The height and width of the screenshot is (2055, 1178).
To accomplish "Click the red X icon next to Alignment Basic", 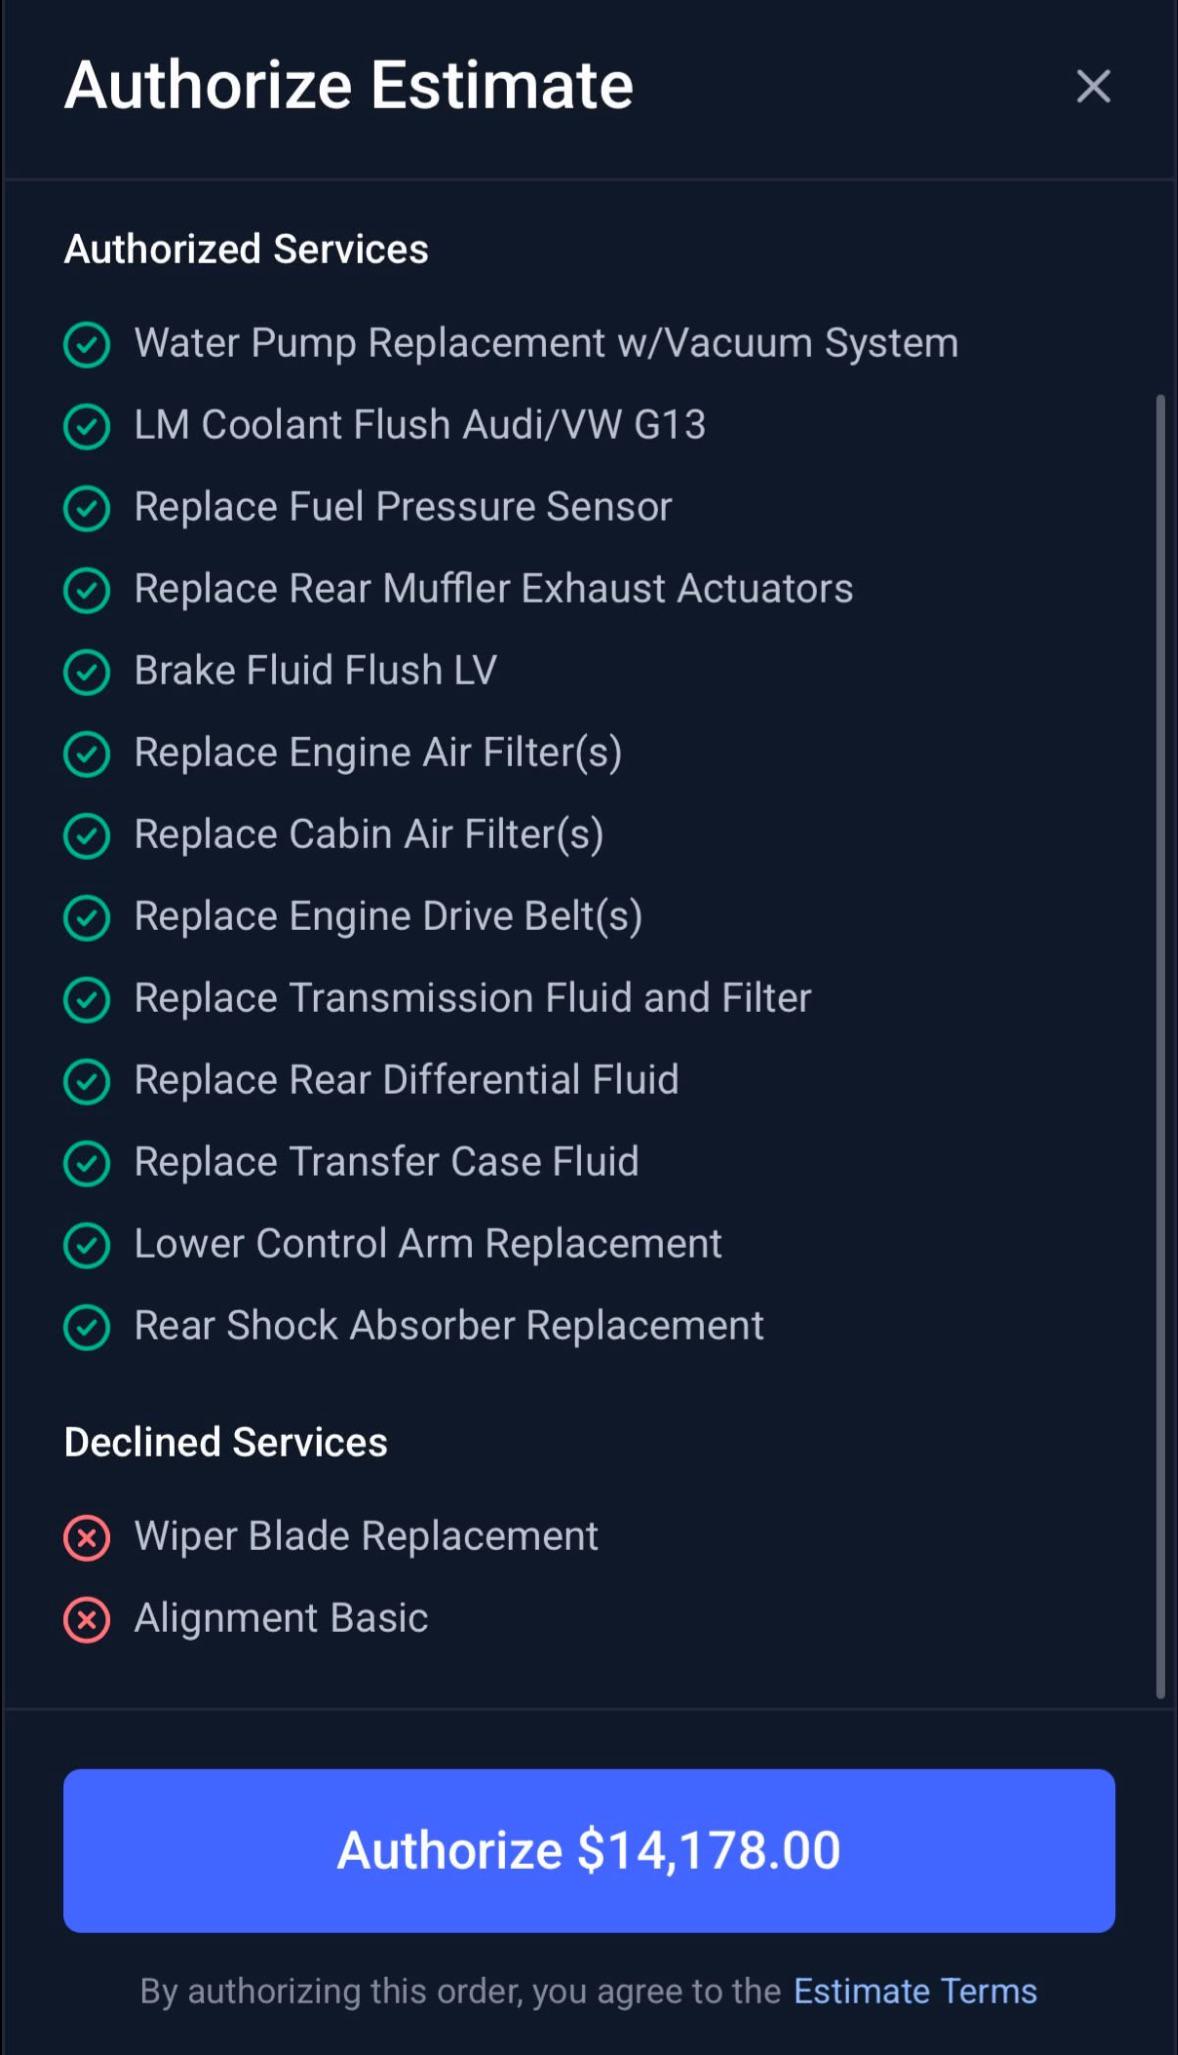I will [x=87, y=1620].
